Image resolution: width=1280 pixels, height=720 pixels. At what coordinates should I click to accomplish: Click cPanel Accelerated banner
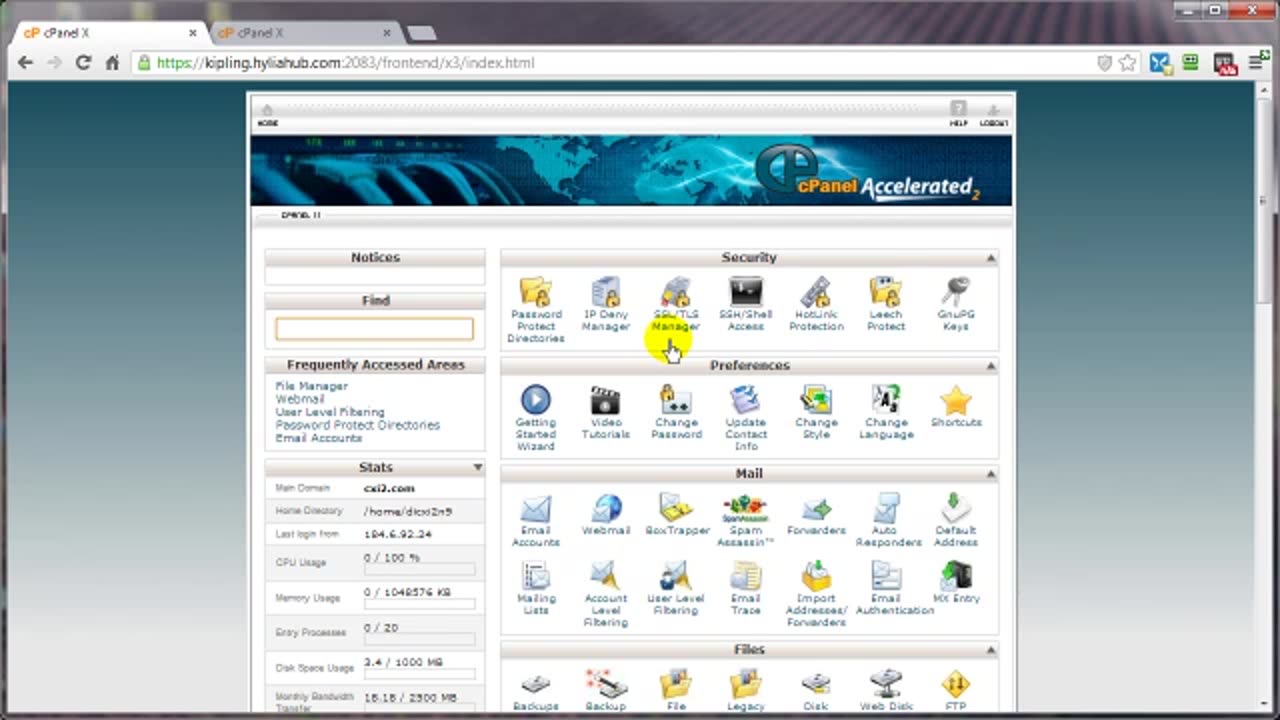(631, 170)
